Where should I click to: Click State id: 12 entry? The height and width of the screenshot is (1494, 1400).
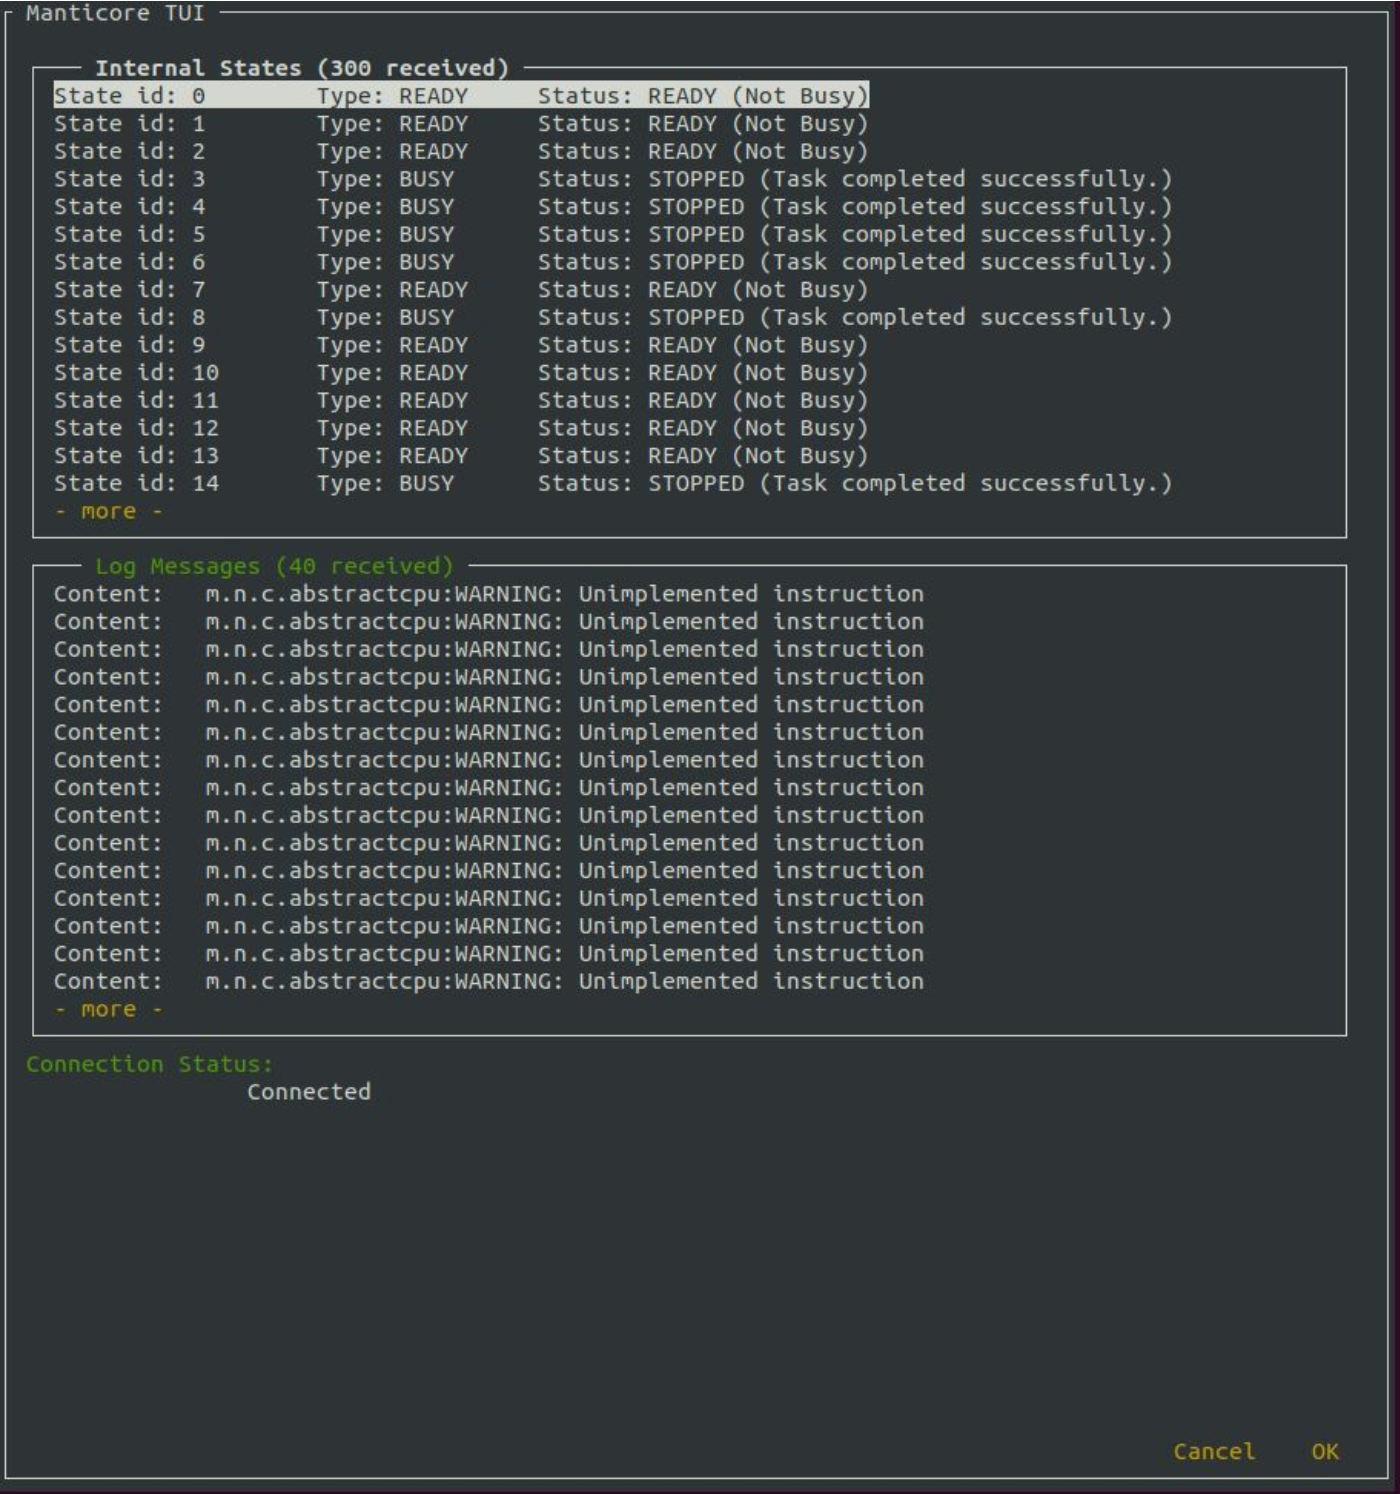[x=460, y=428]
